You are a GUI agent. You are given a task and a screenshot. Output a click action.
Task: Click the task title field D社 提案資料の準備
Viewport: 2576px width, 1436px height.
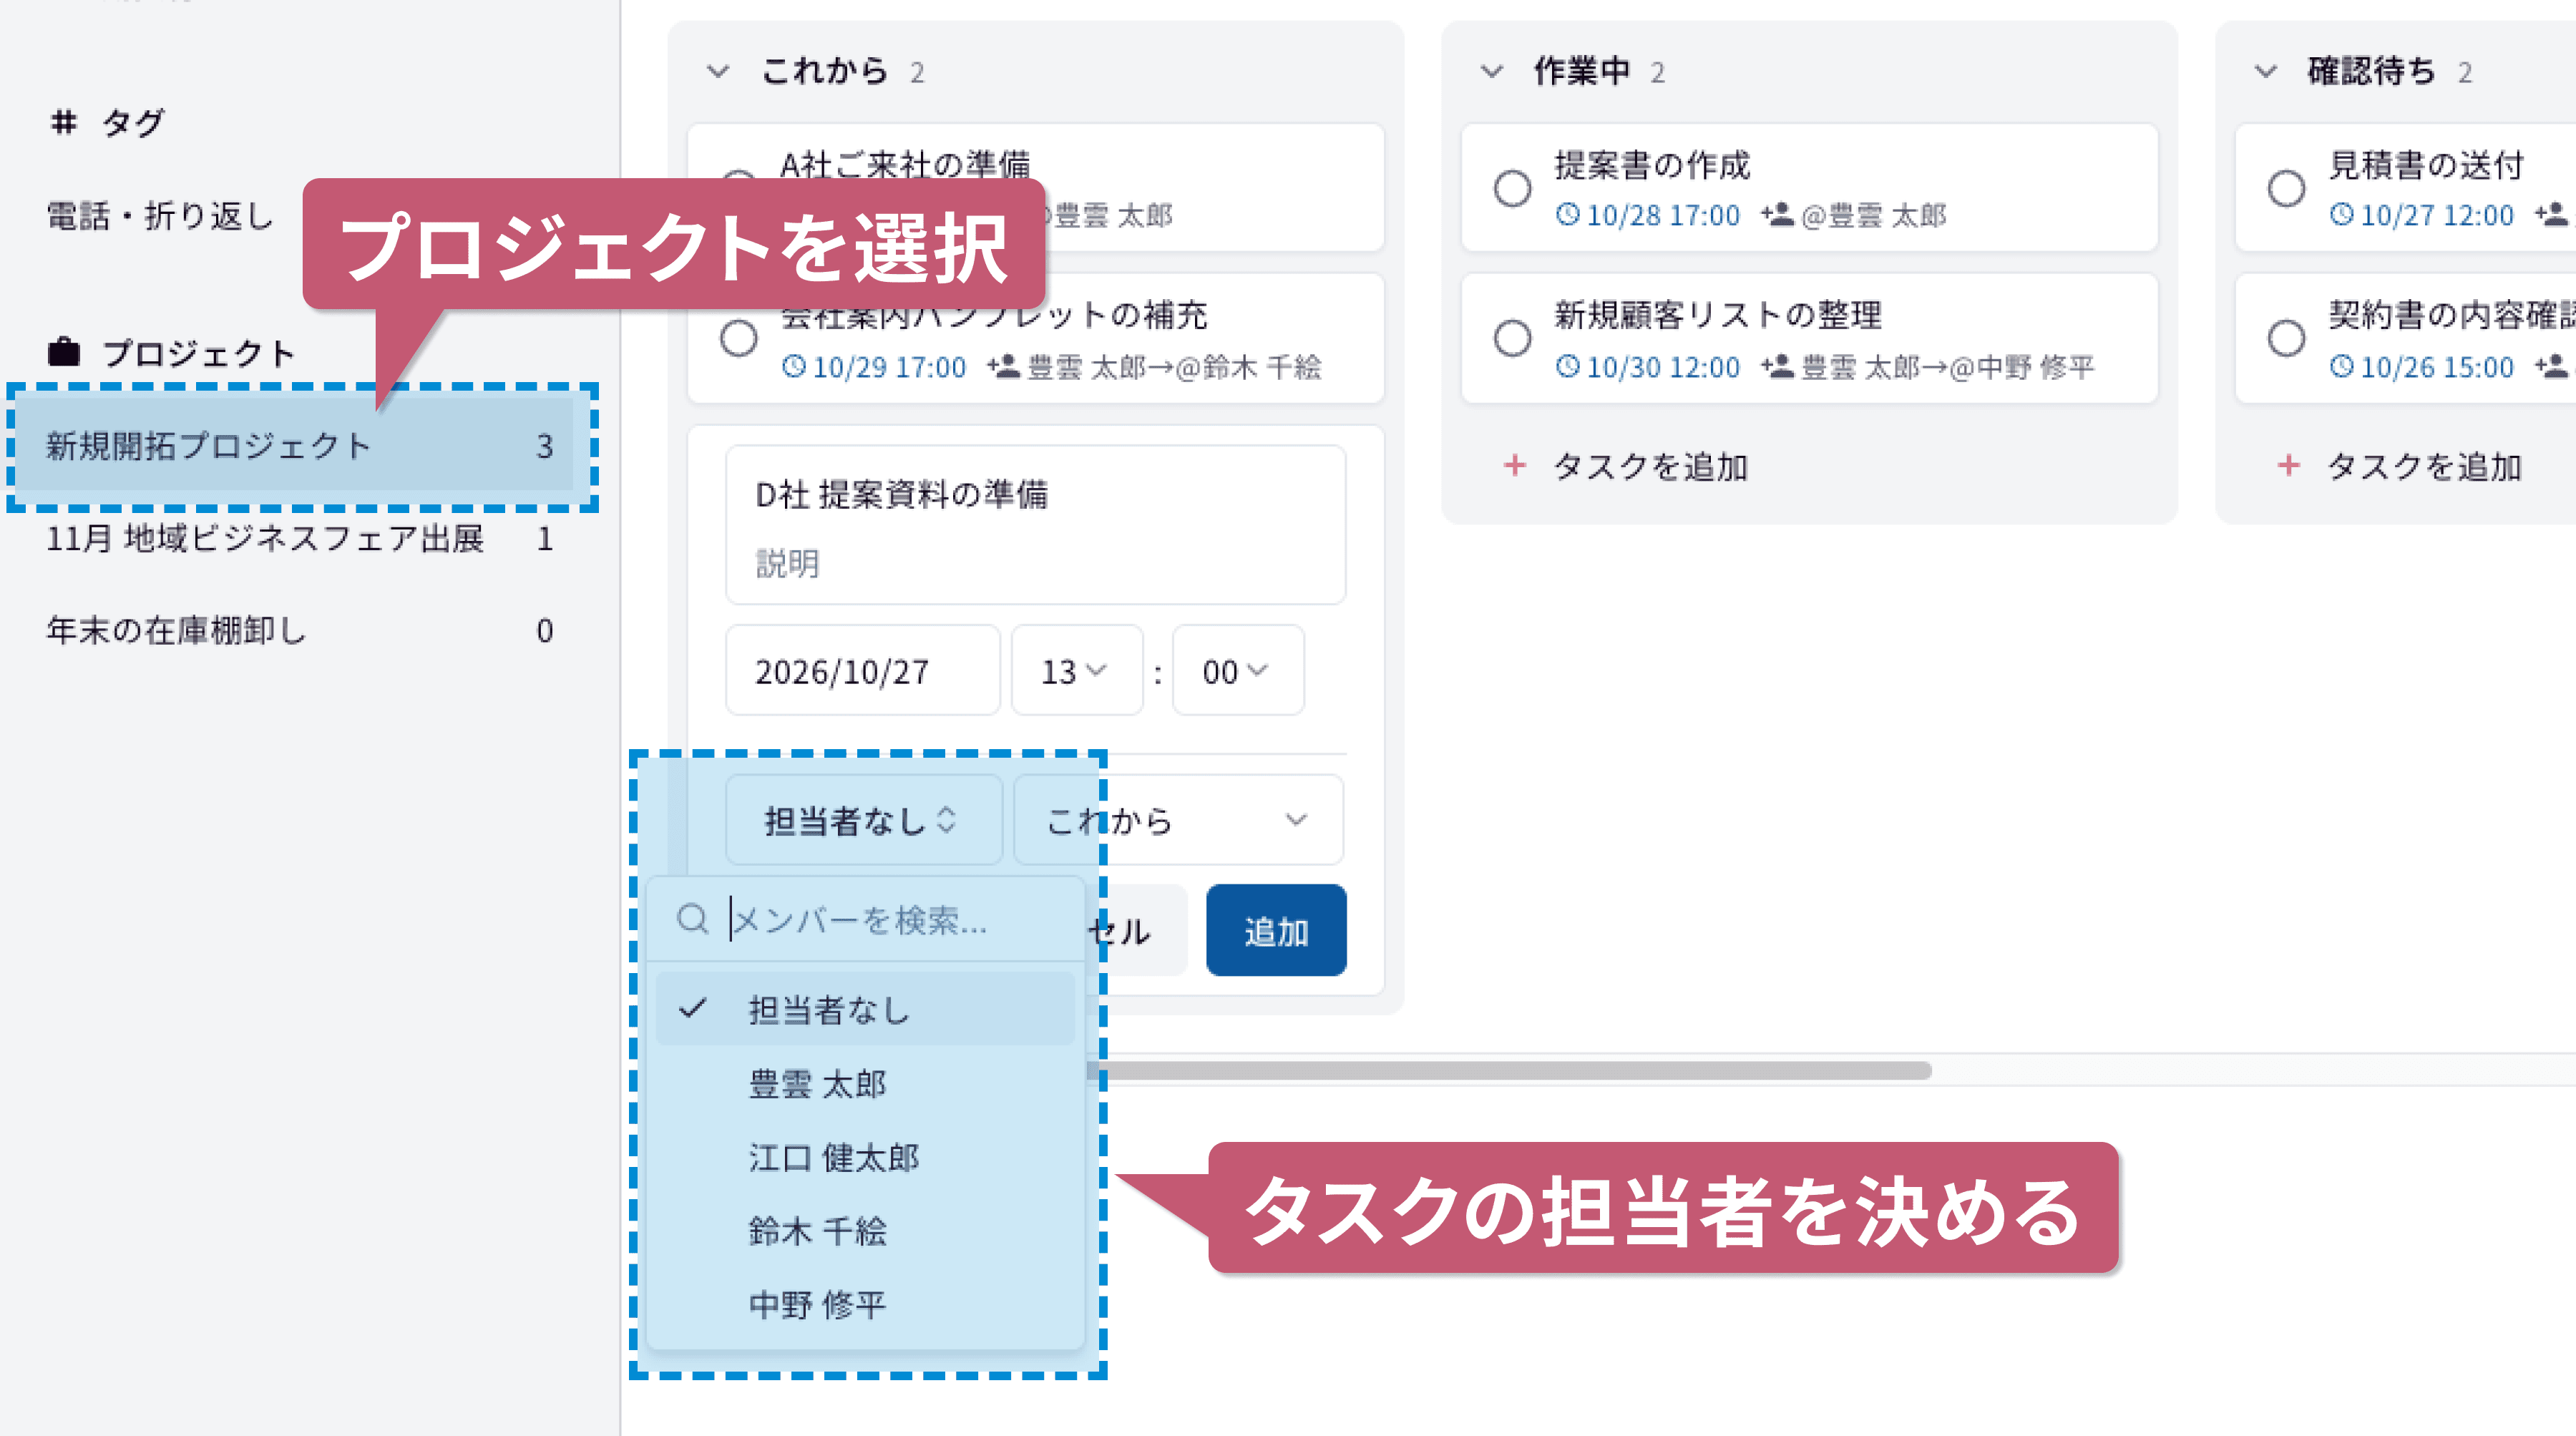pyautogui.click(x=902, y=494)
